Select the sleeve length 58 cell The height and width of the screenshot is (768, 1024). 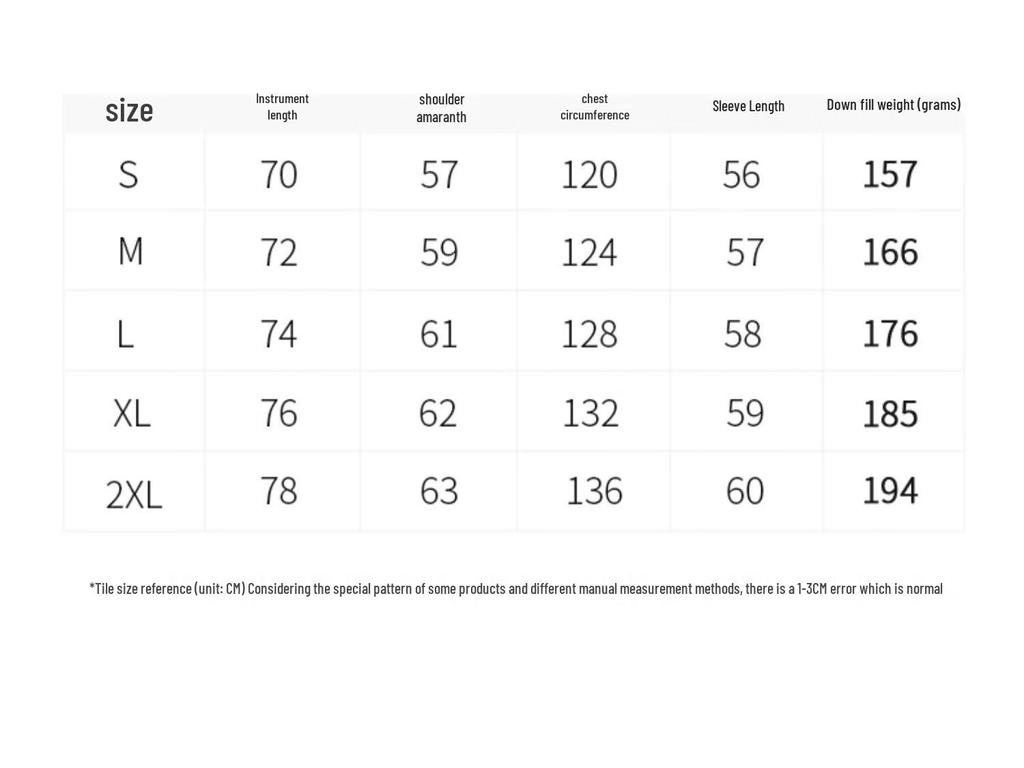click(743, 333)
